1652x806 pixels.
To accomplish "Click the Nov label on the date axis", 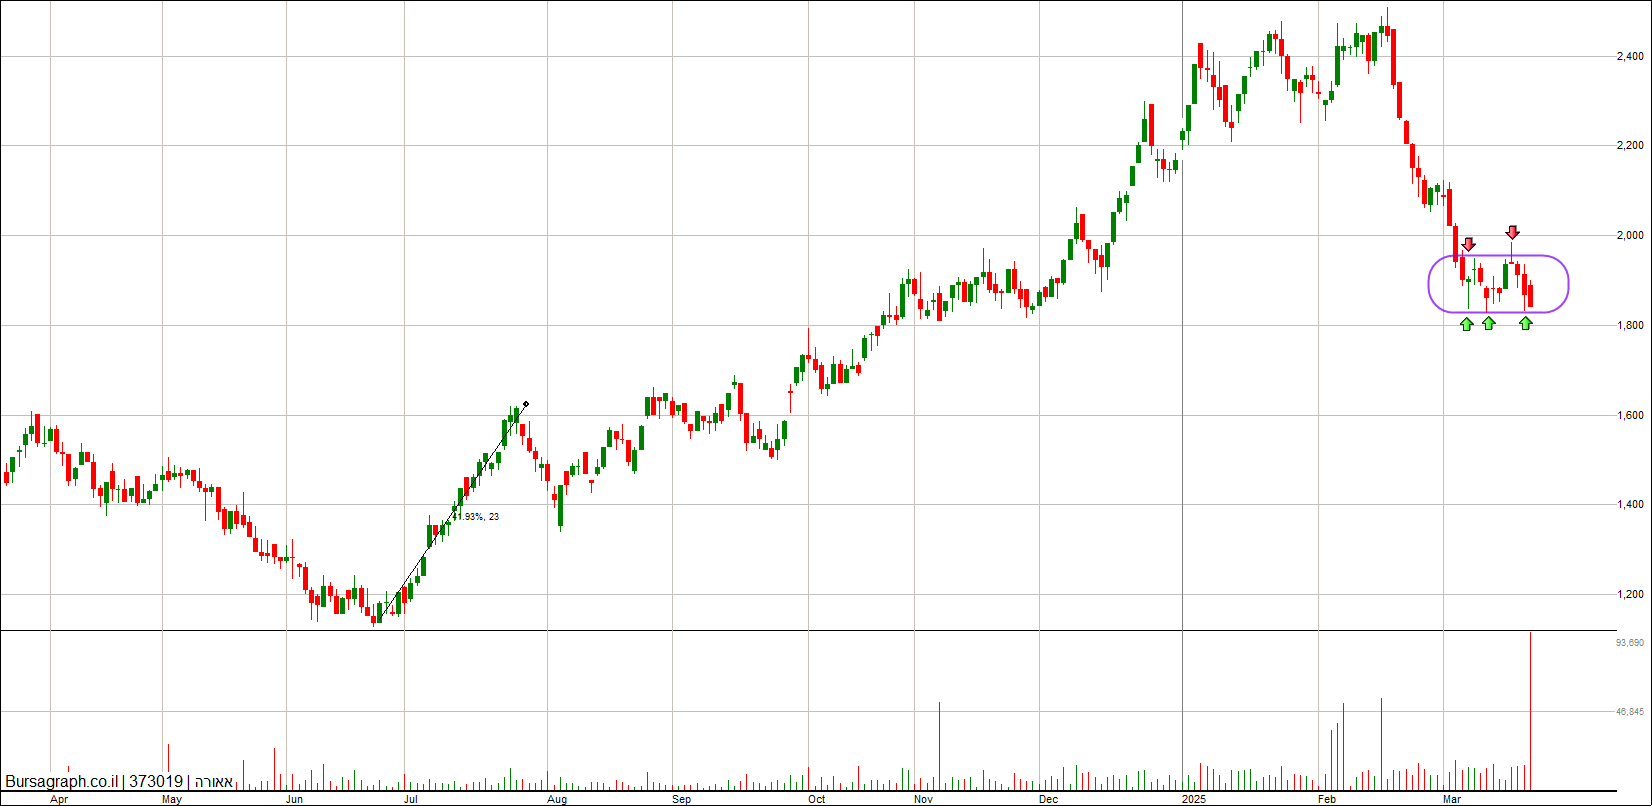I will coord(922,800).
